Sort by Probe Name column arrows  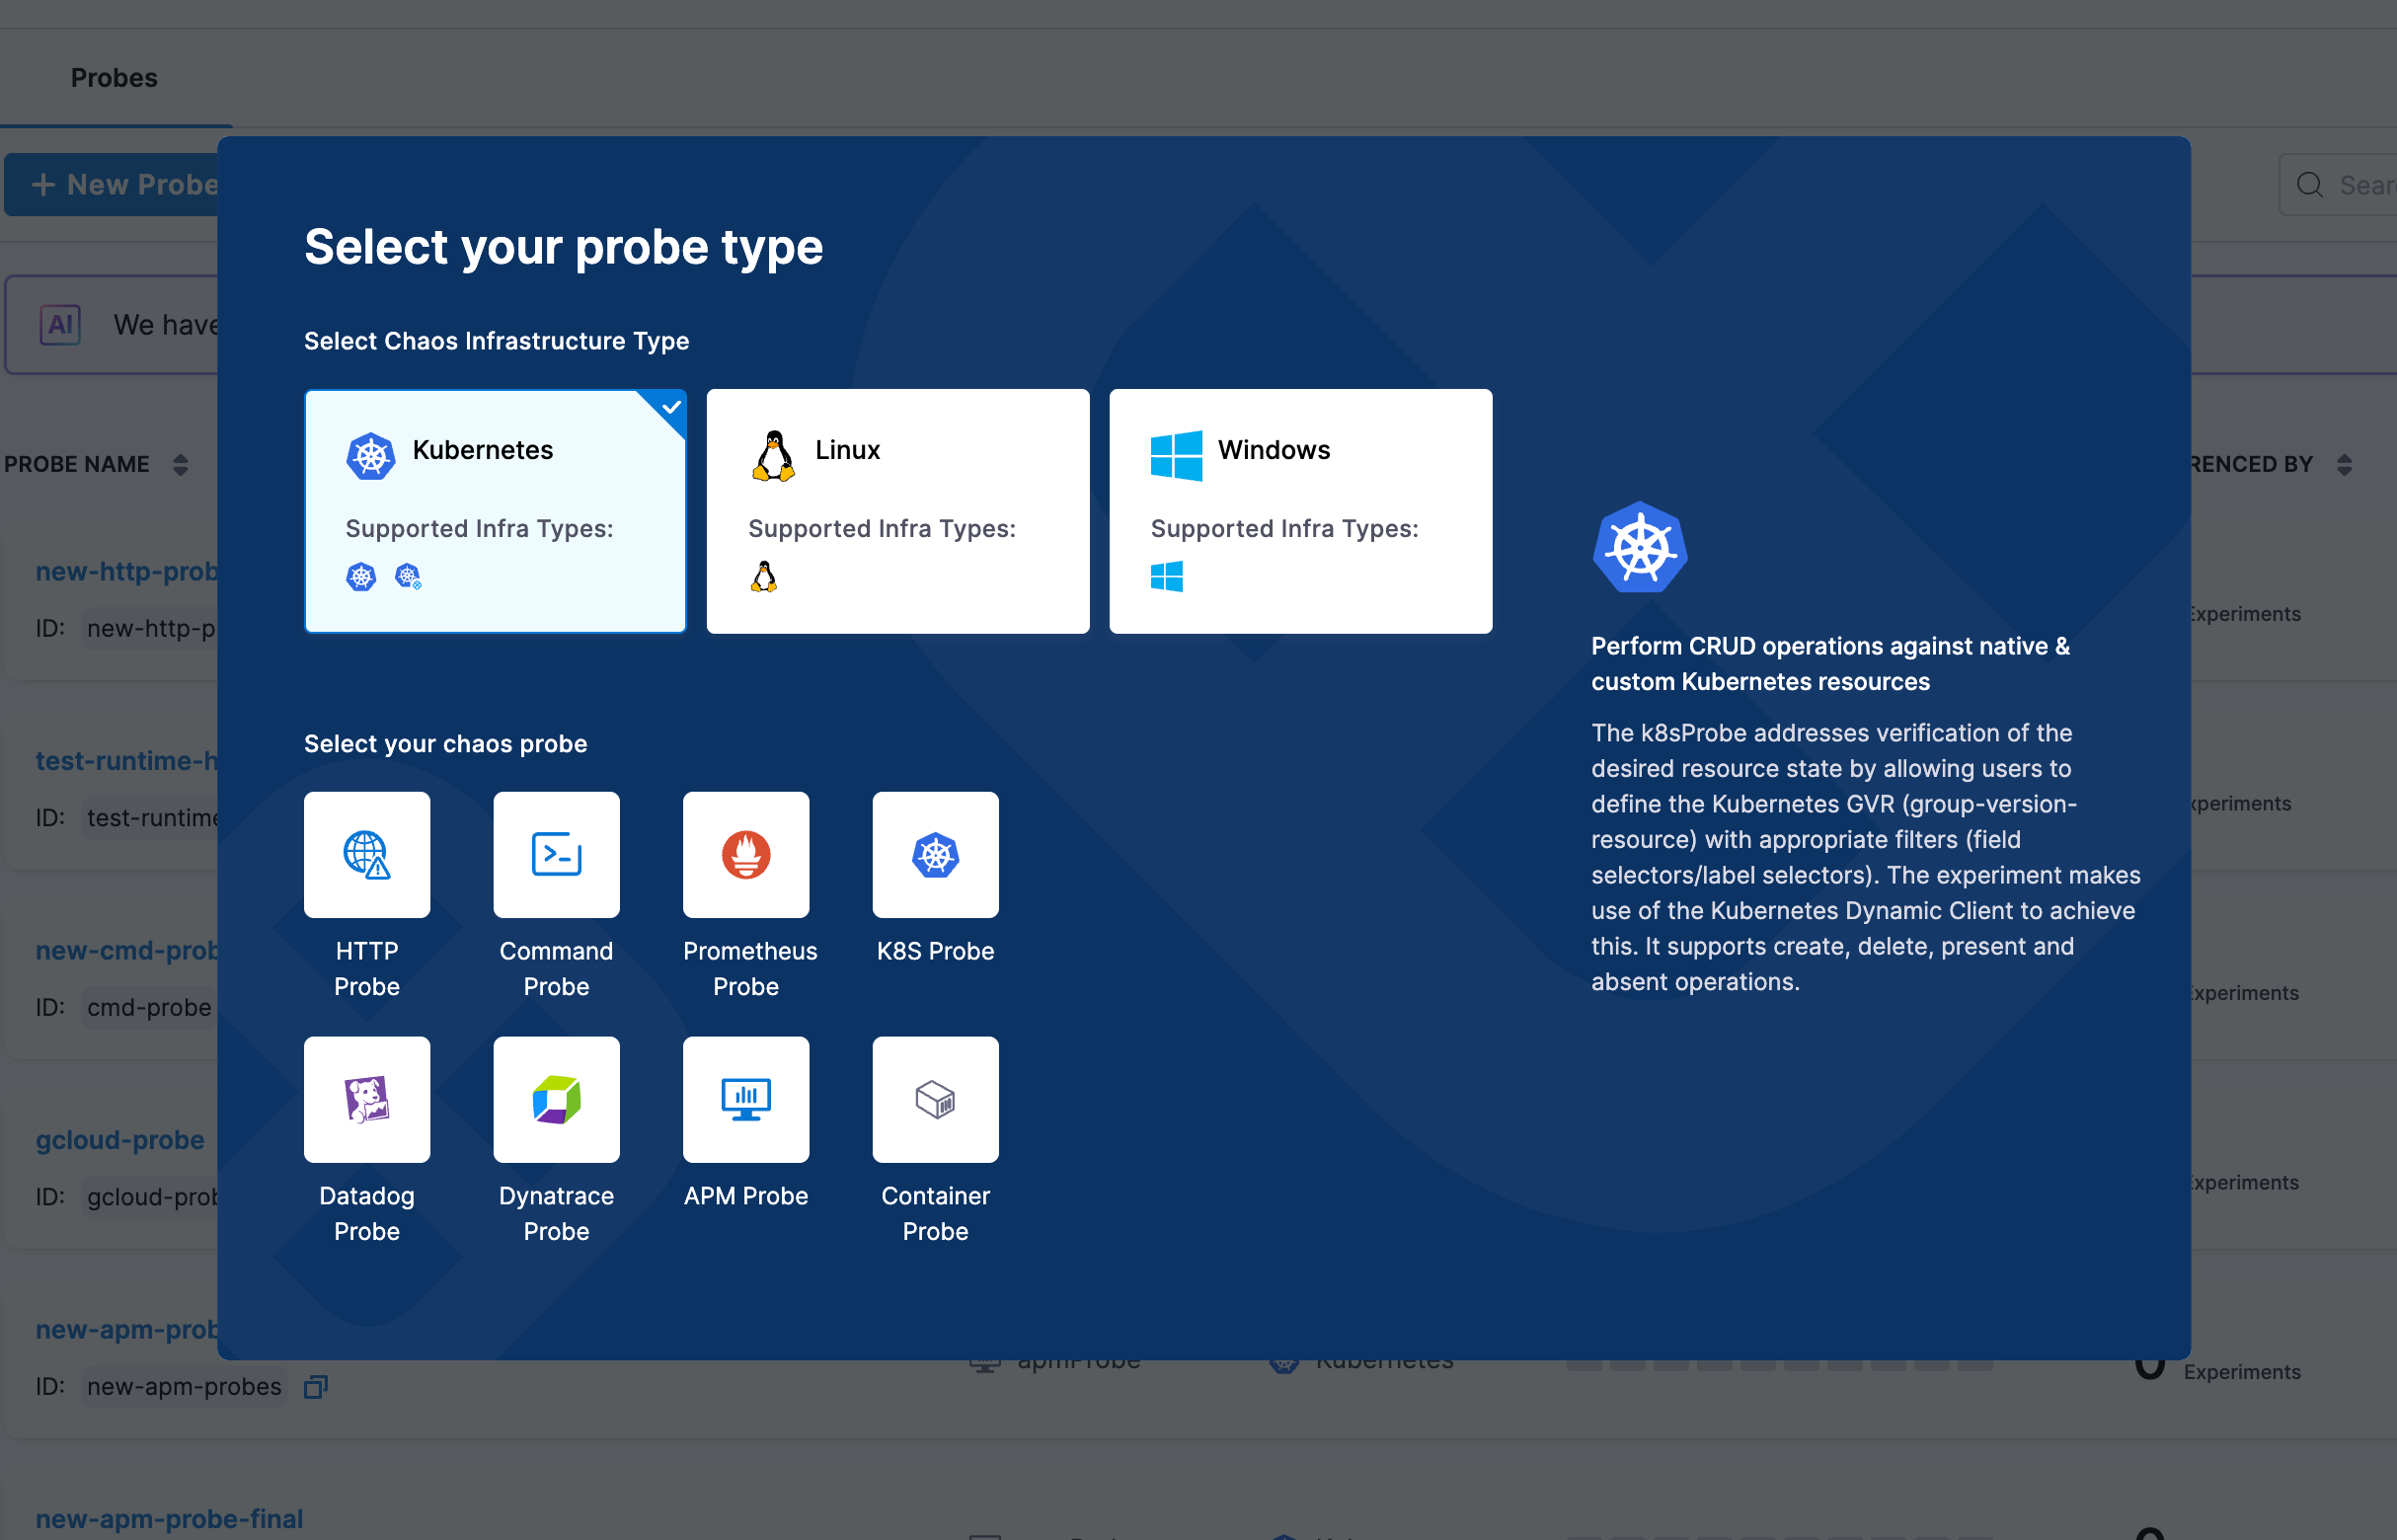[x=180, y=465]
